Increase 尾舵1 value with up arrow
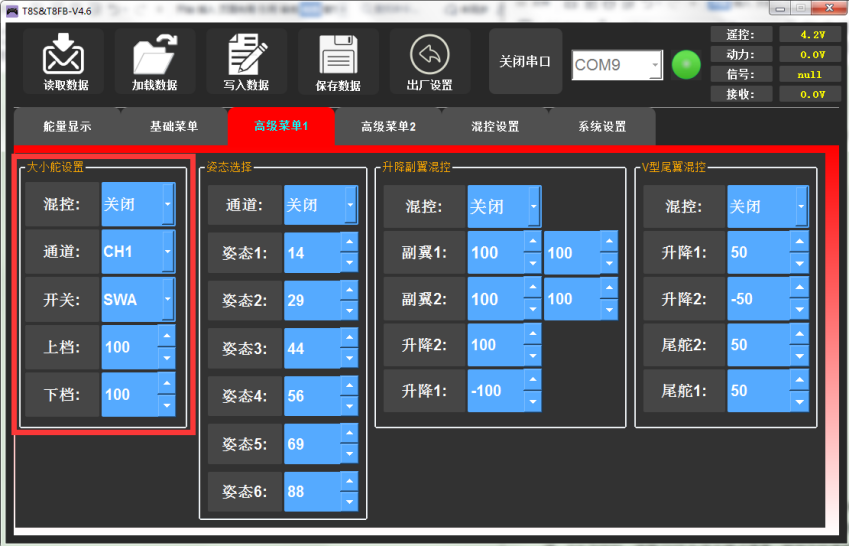The height and width of the screenshot is (546, 849). [x=798, y=381]
